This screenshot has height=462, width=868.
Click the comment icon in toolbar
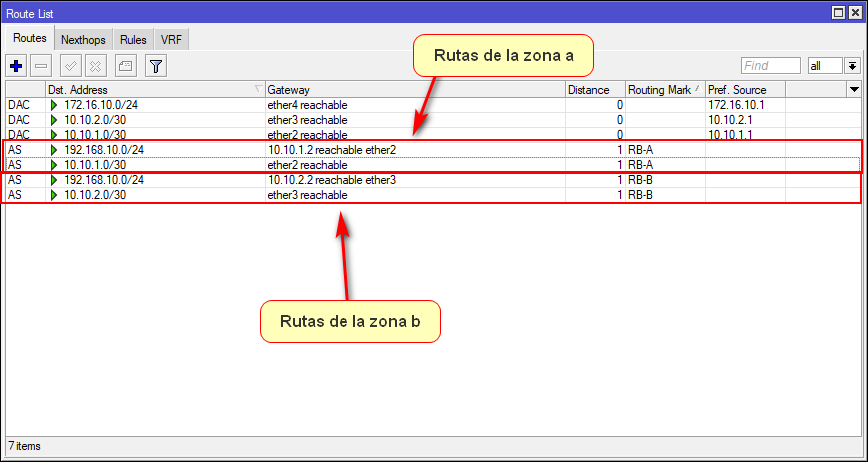point(125,66)
